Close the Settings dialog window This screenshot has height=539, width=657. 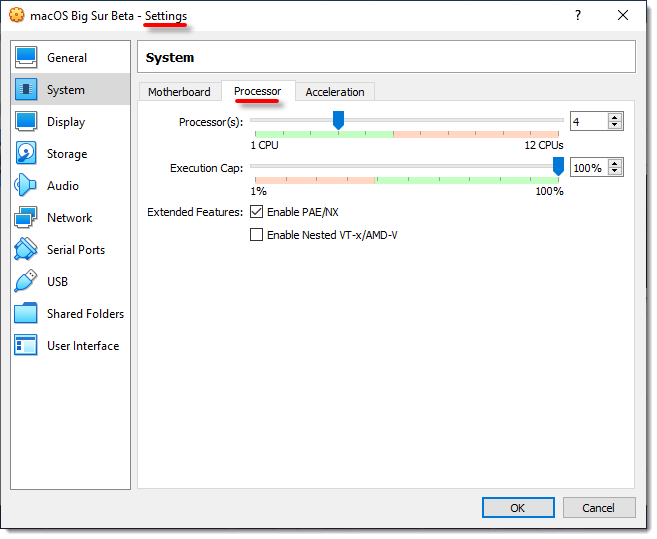coord(623,16)
